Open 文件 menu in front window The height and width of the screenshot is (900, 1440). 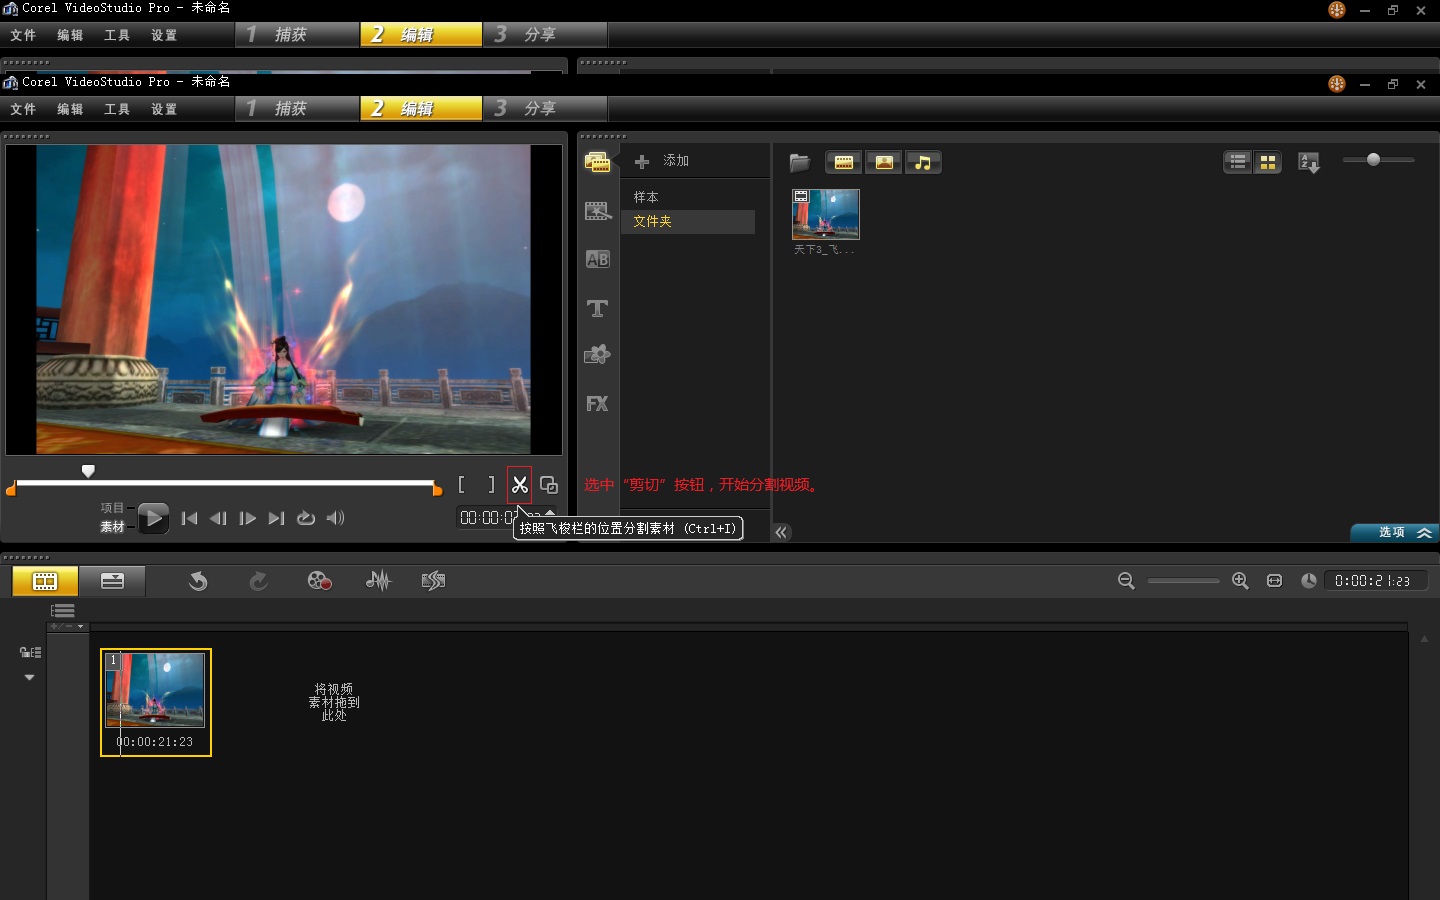(23, 109)
